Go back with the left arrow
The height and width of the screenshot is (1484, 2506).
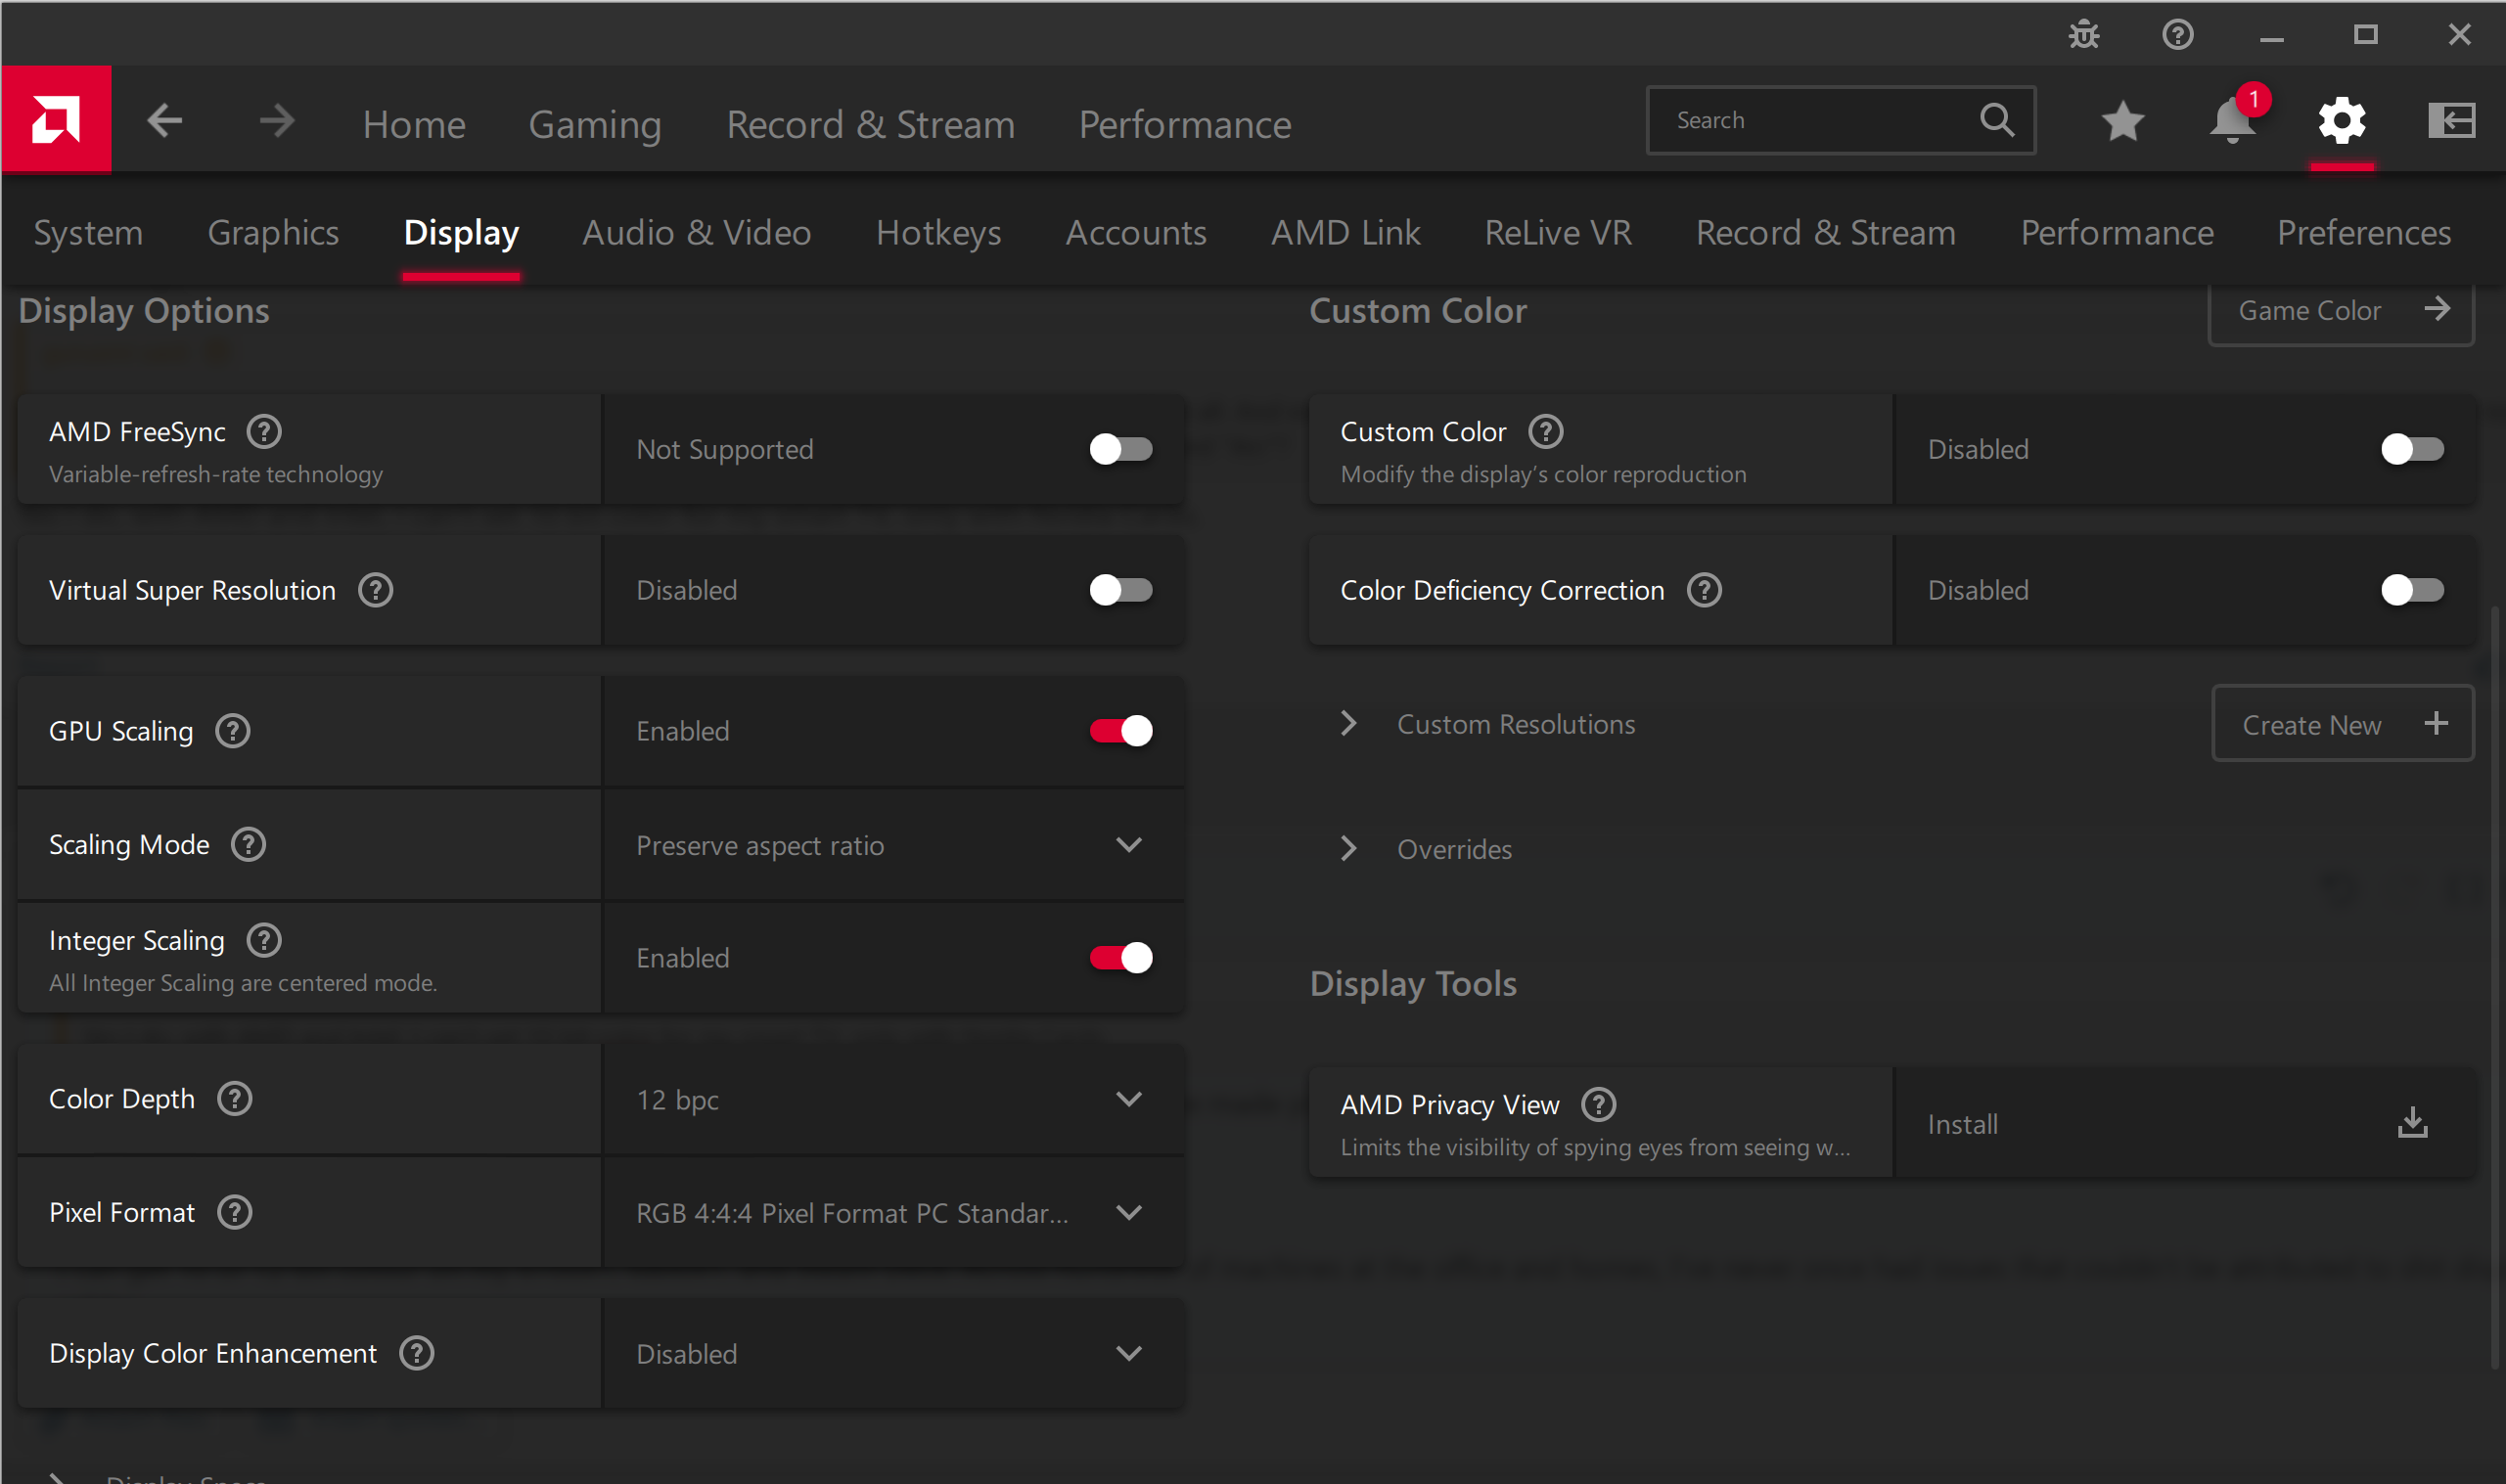click(x=165, y=121)
